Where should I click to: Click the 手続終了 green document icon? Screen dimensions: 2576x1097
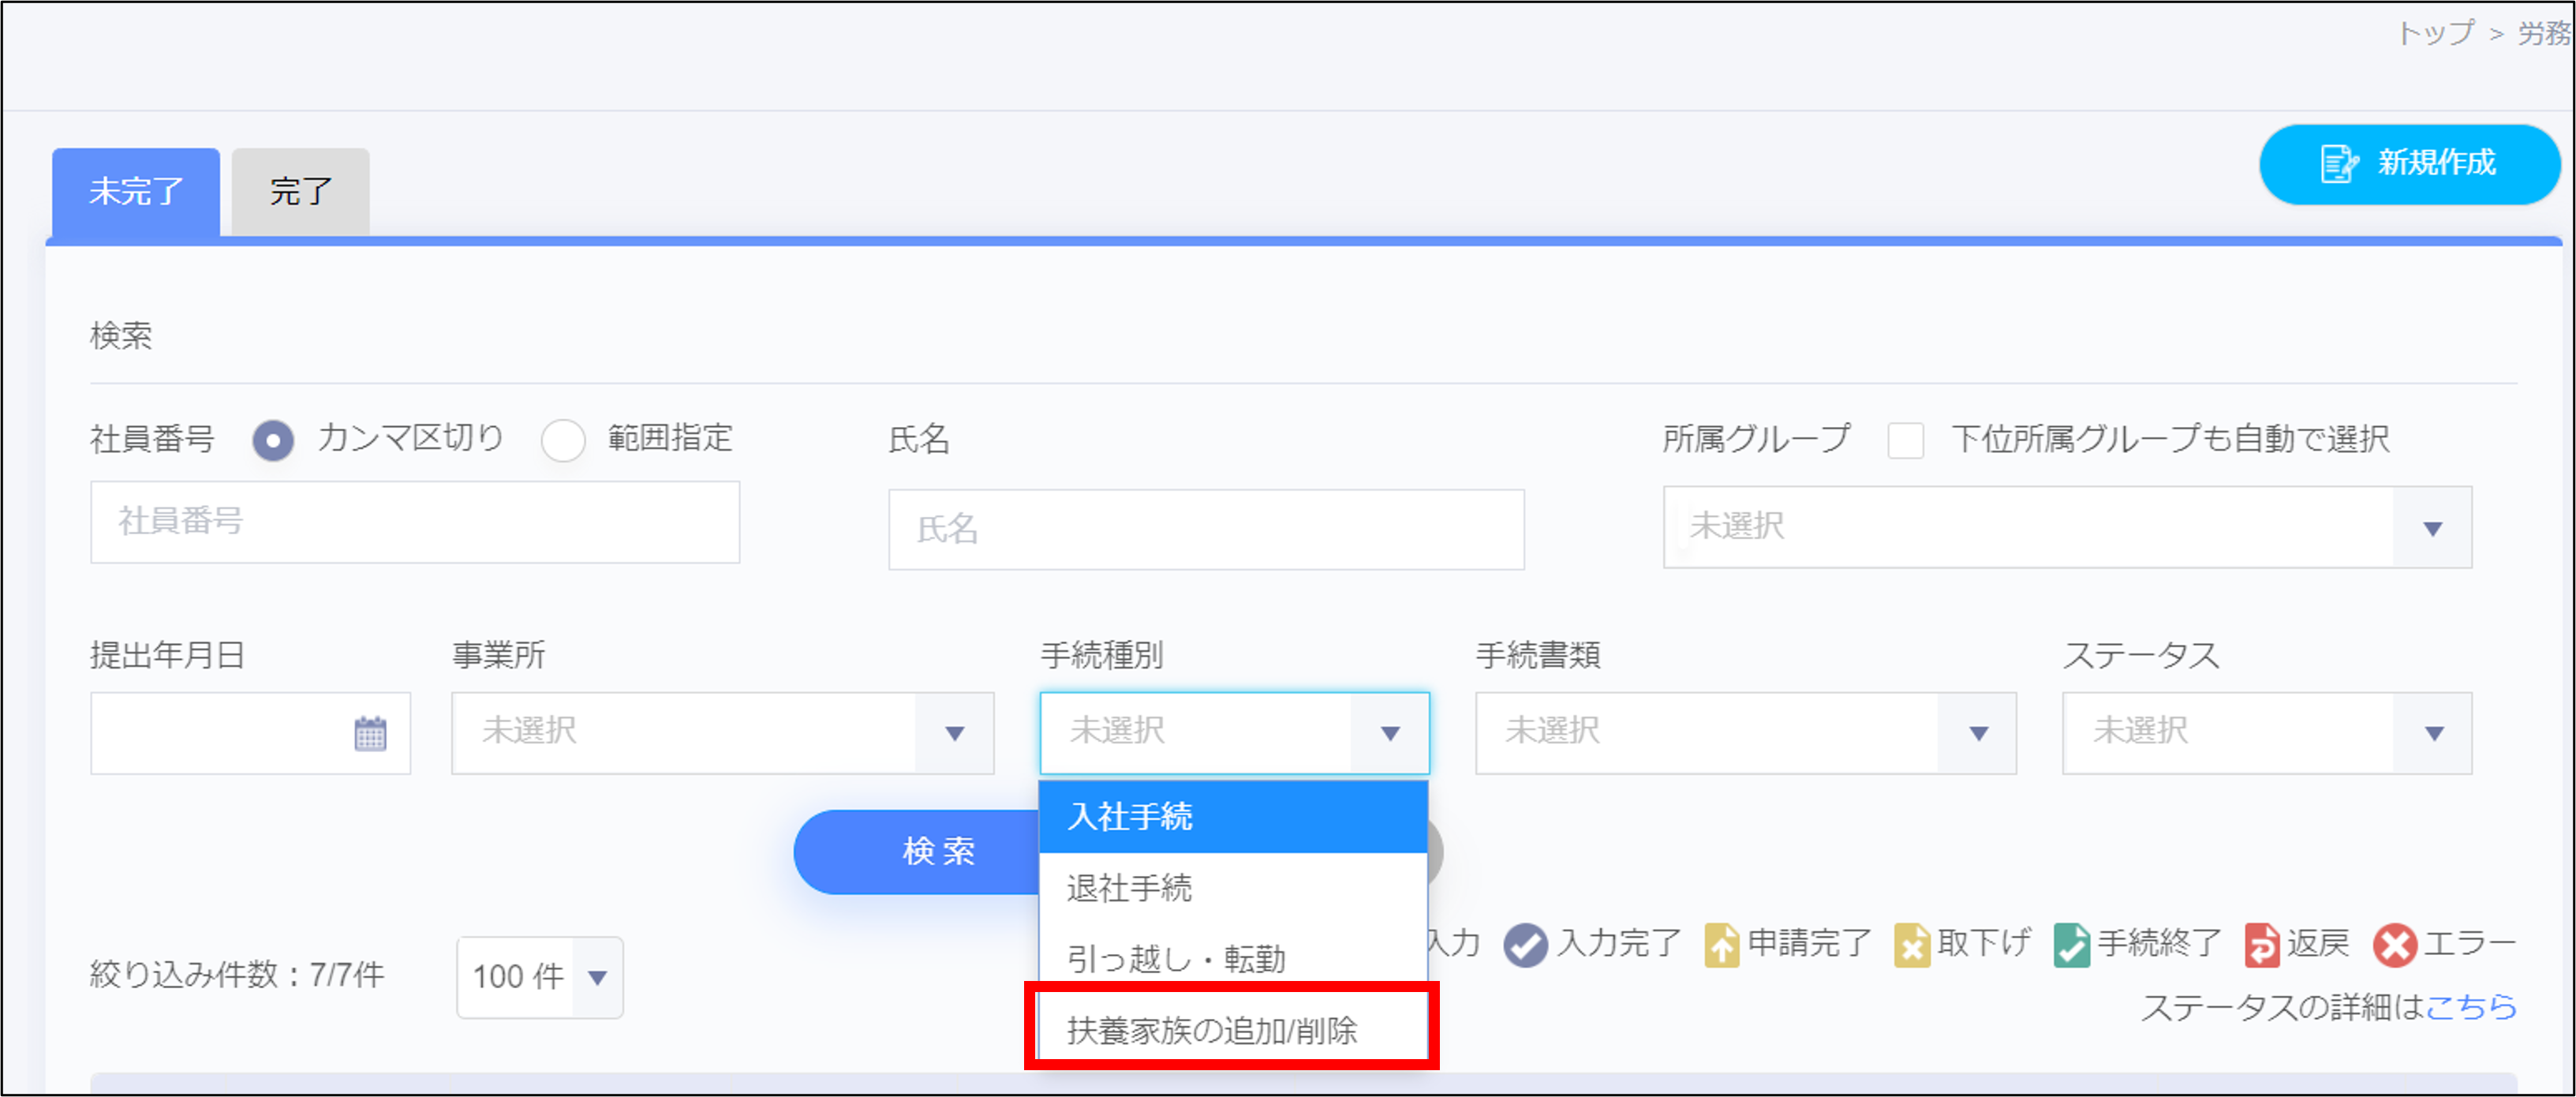click(2071, 944)
